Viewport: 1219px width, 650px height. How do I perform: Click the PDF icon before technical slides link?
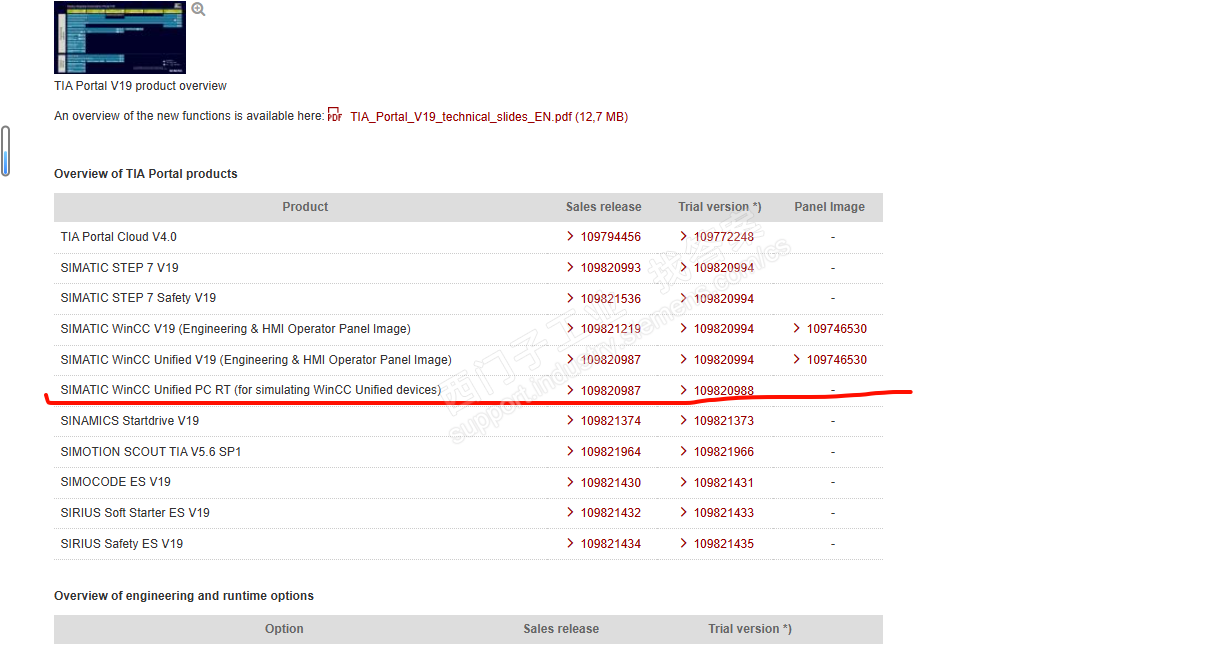click(x=334, y=116)
